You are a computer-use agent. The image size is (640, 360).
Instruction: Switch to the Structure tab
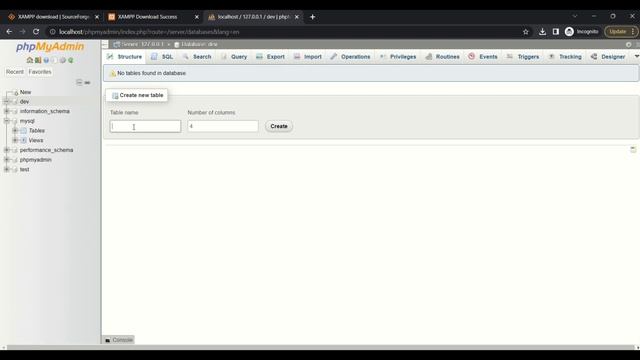[124, 57]
